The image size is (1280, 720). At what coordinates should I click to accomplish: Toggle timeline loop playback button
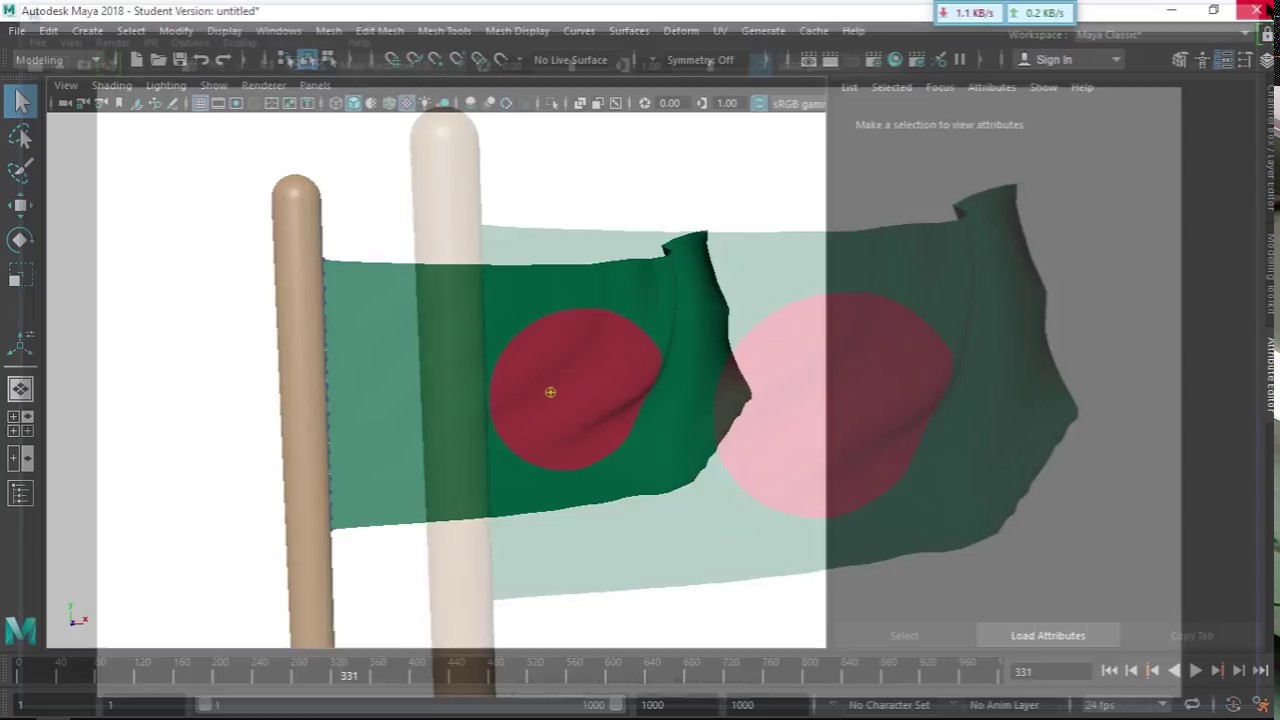tap(1192, 705)
